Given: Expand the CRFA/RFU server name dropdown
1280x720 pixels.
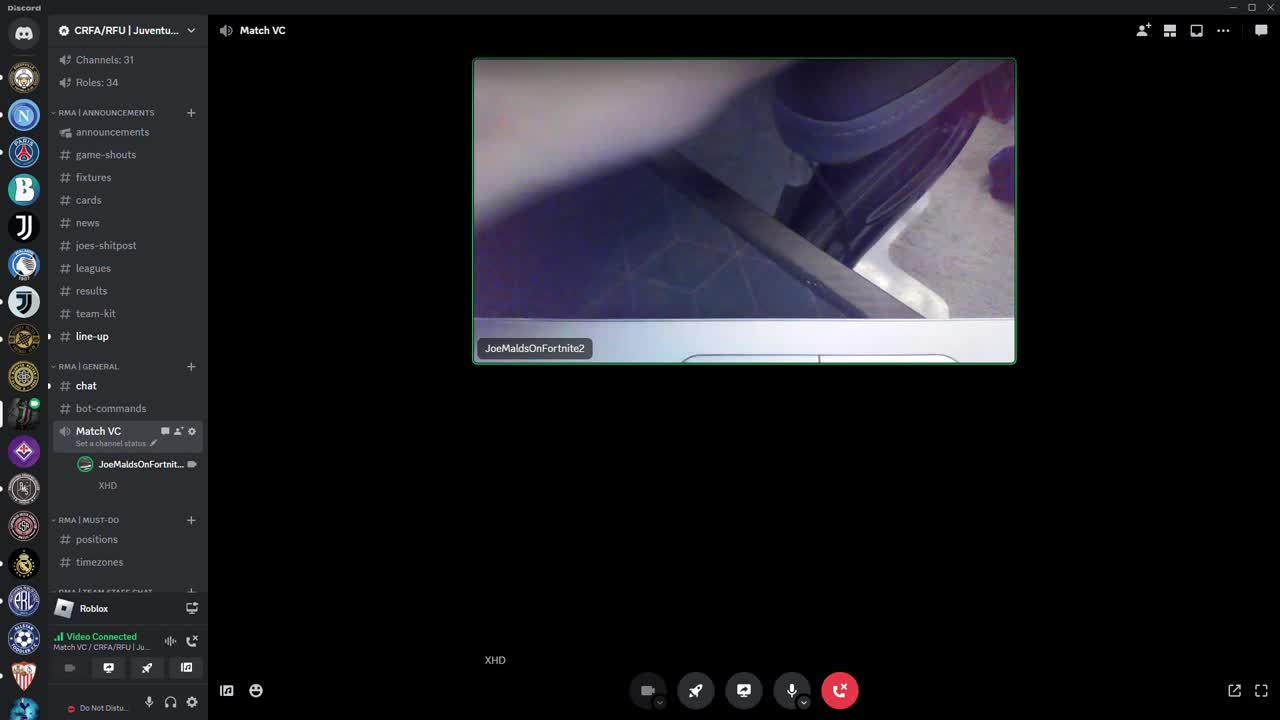Looking at the screenshot, I should pyautogui.click(x=190, y=30).
